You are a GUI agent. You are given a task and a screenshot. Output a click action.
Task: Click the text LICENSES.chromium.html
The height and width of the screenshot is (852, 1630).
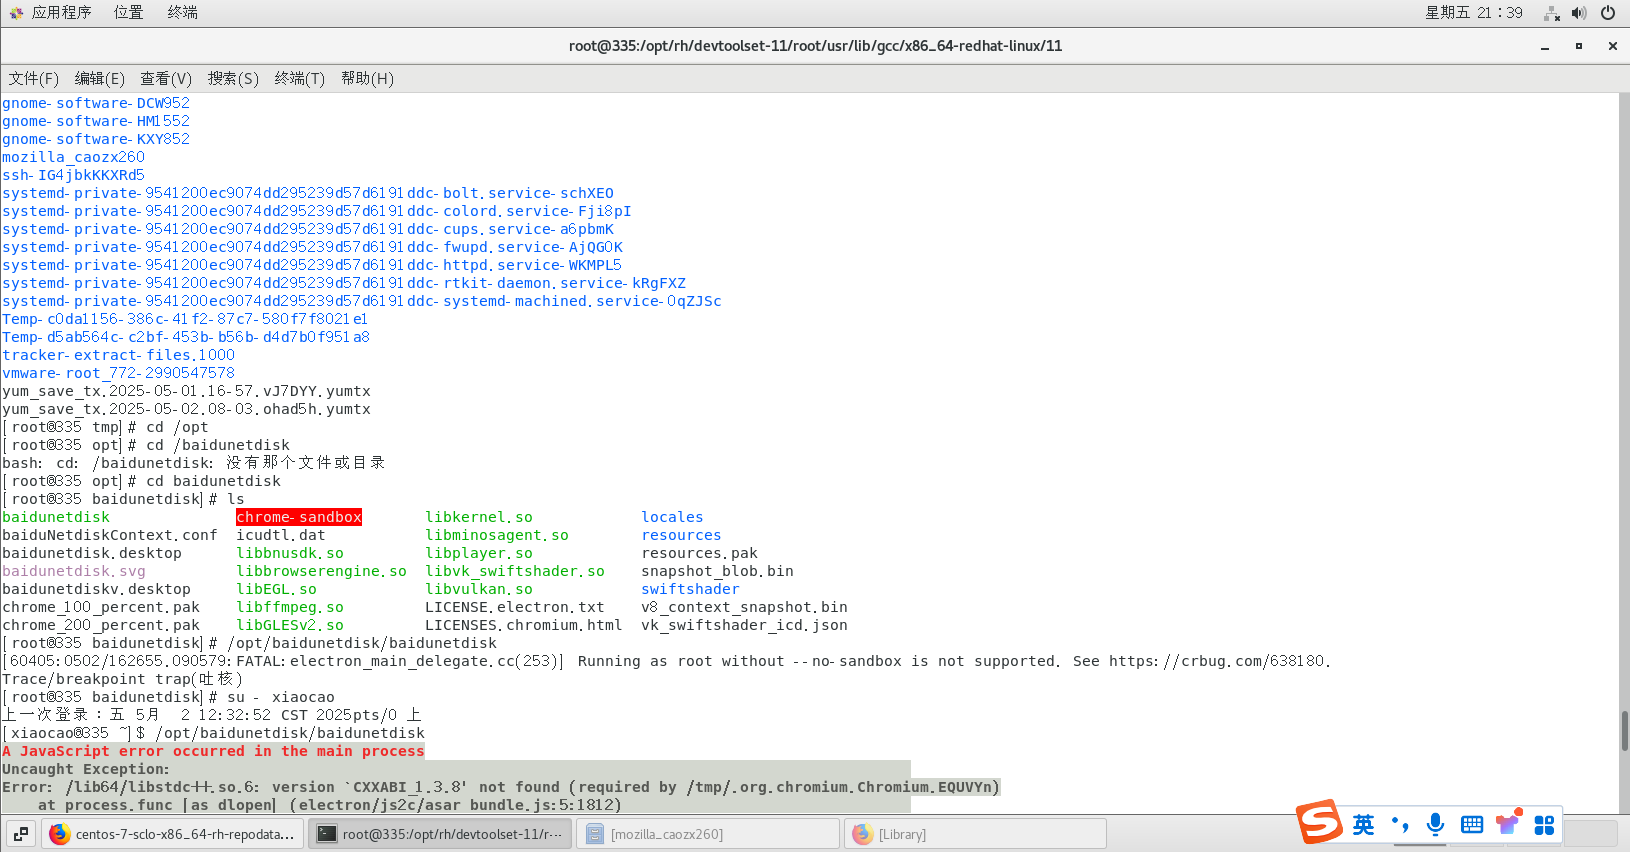coord(523,625)
